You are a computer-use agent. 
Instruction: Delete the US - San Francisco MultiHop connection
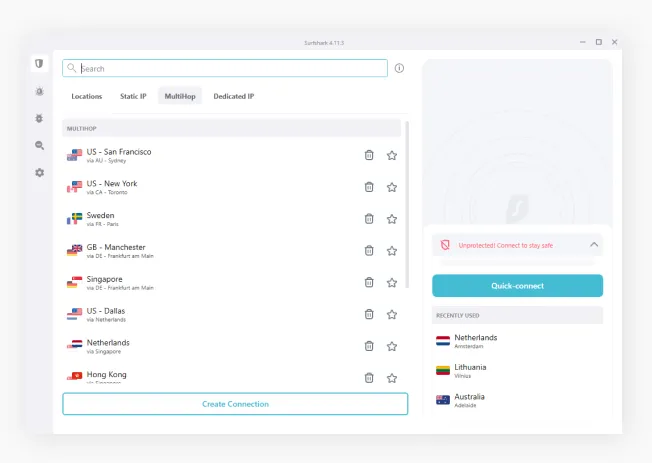coord(369,155)
